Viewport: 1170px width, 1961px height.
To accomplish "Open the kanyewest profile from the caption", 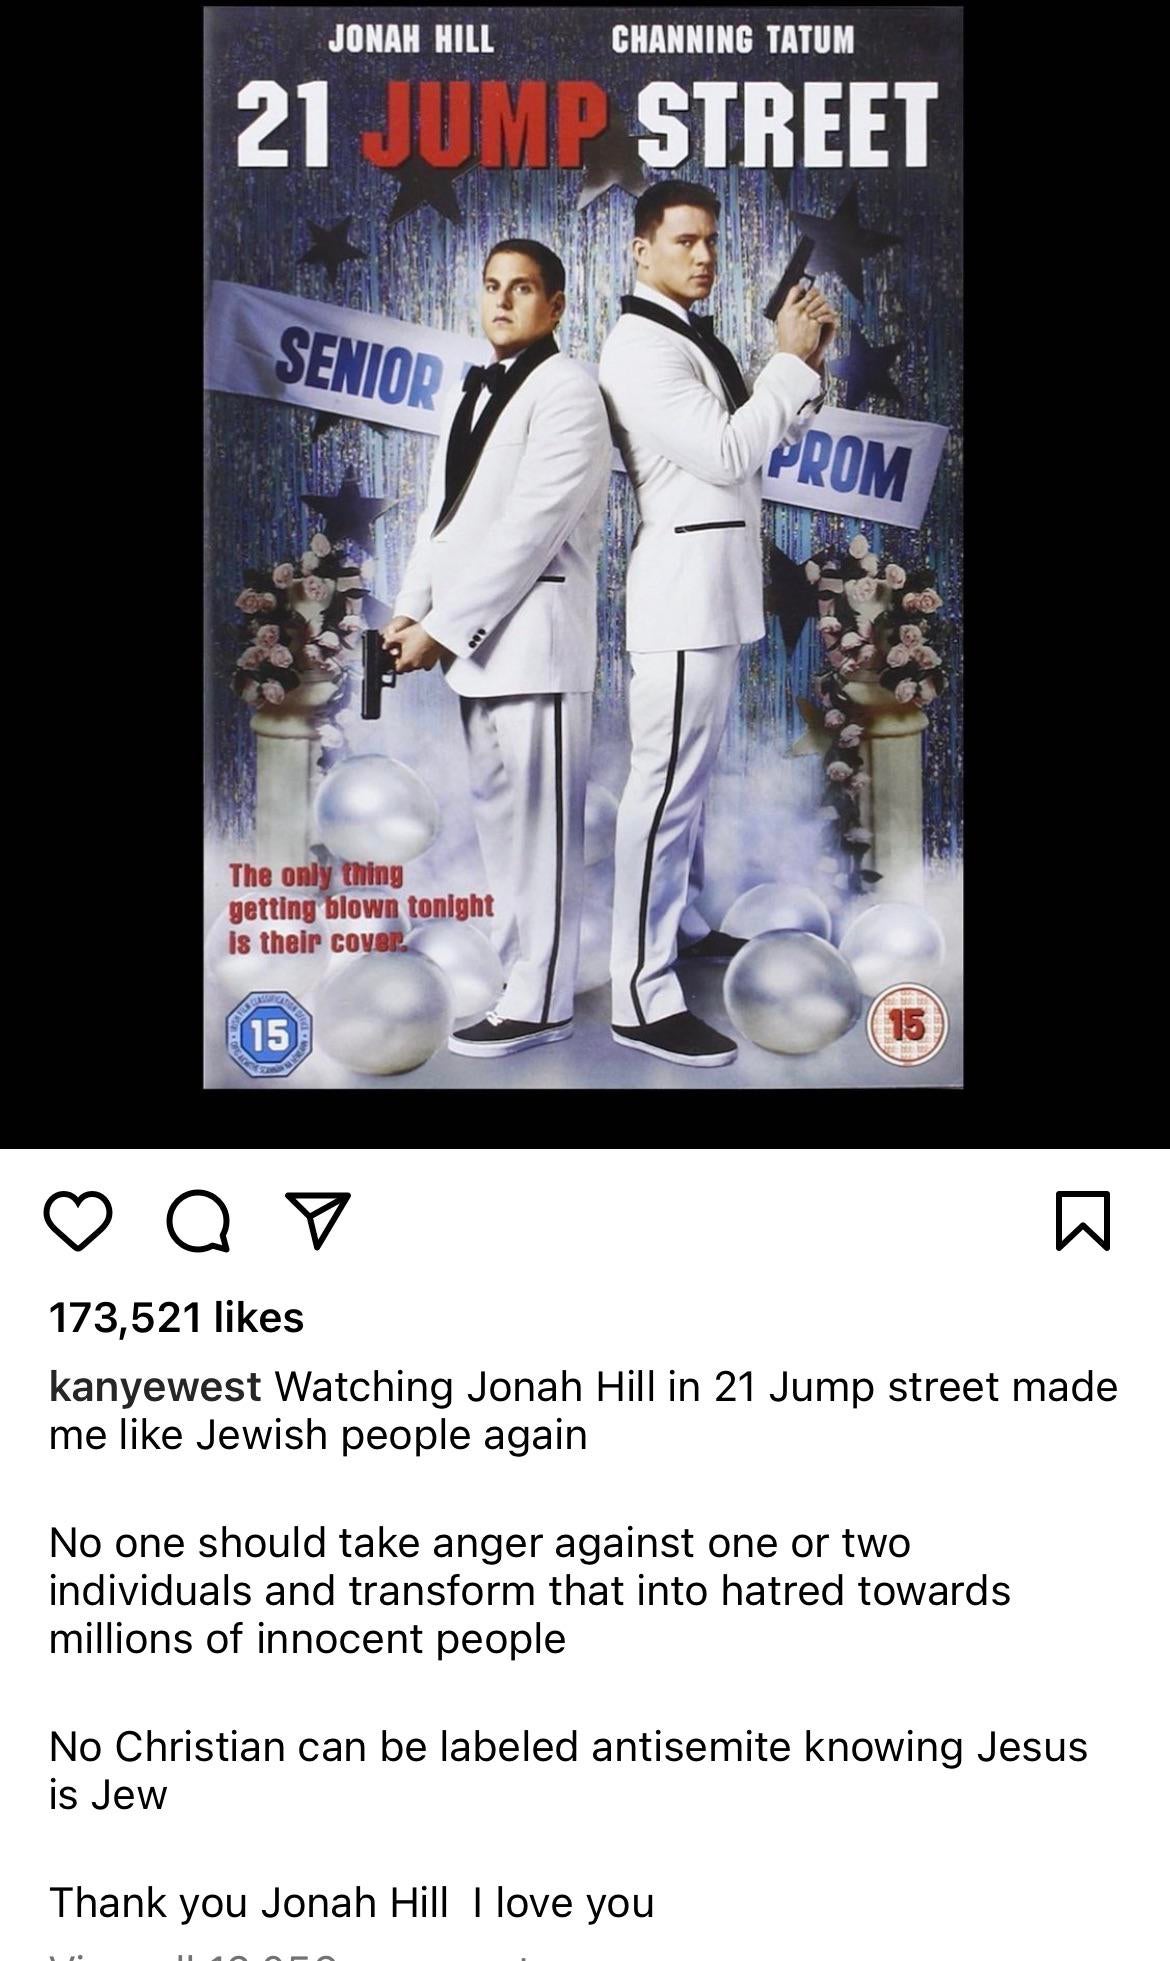I will click(155, 1387).
